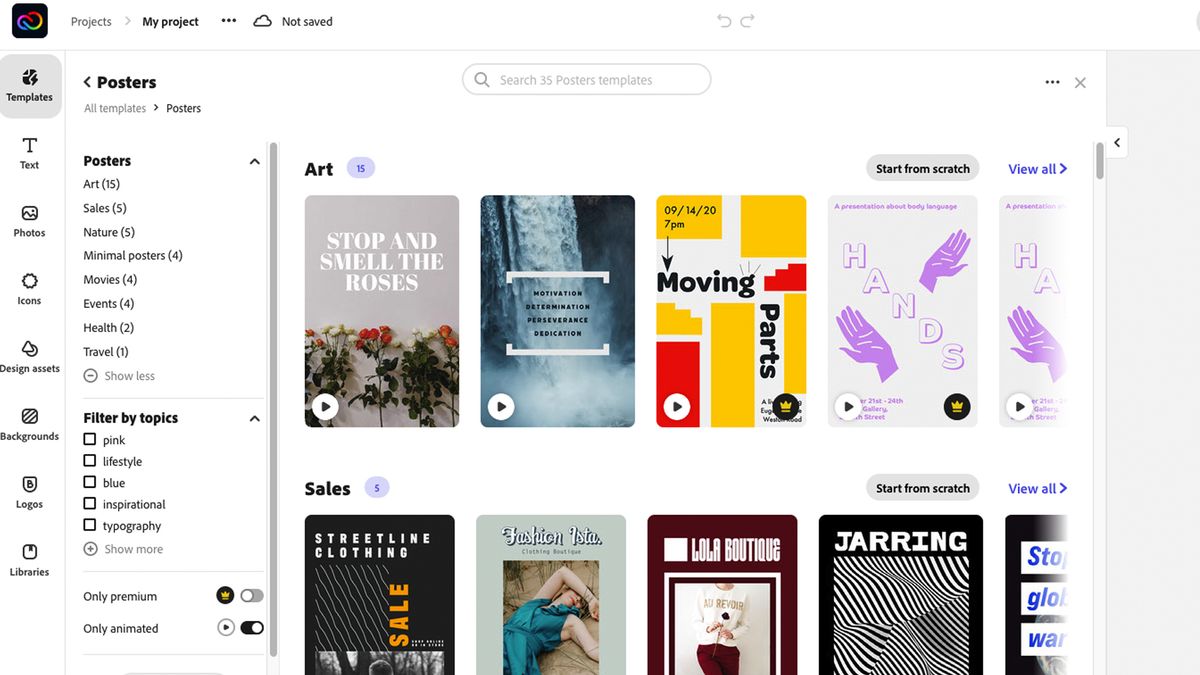Open the Design assets panel
Viewport: 1200px width, 675px height.
click(29, 357)
